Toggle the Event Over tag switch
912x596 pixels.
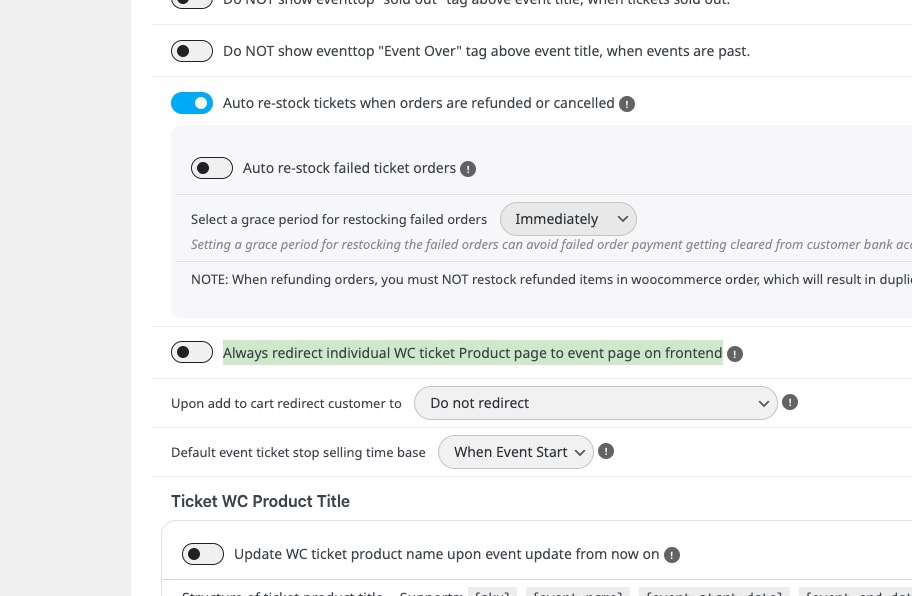(192, 51)
